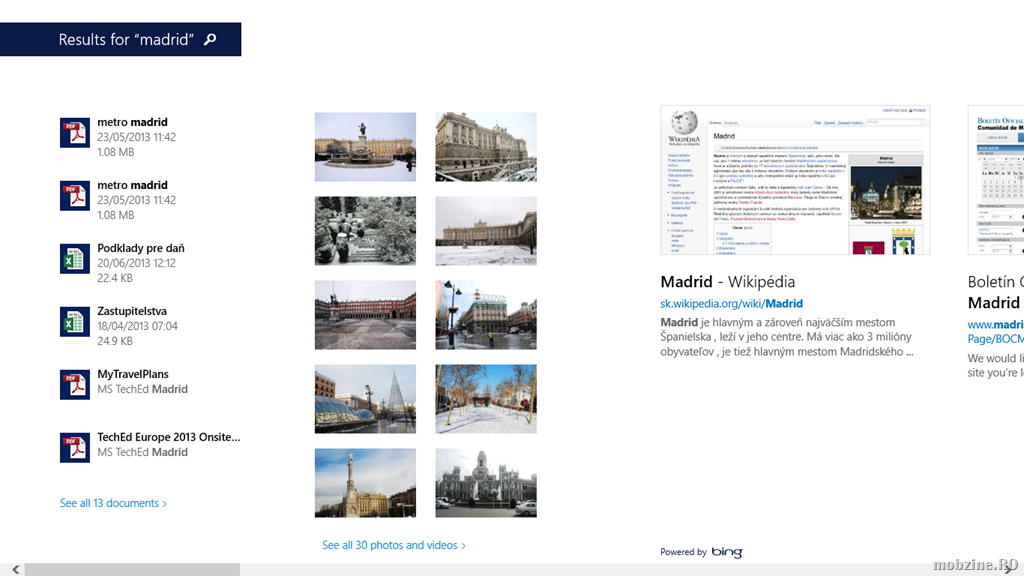Open the second metro madrid PDF icon
Screen dimensions: 1024x576
[74, 196]
